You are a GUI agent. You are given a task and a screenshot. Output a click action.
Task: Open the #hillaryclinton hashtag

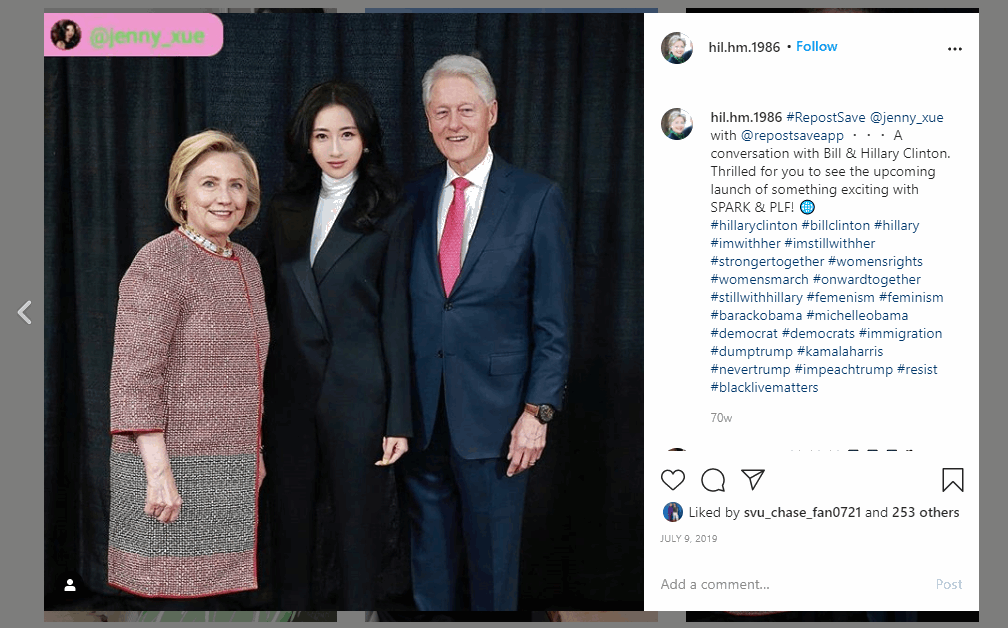coord(753,226)
